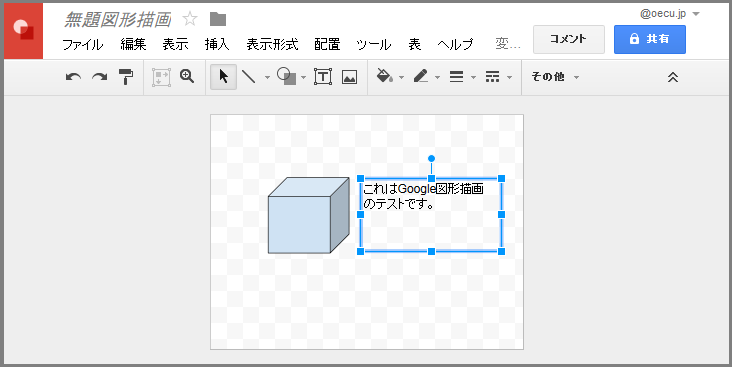The width and height of the screenshot is (732, 367).
Task: Select the arrow pointer tool
Action: pyautogui.click(x=224, y=77)
